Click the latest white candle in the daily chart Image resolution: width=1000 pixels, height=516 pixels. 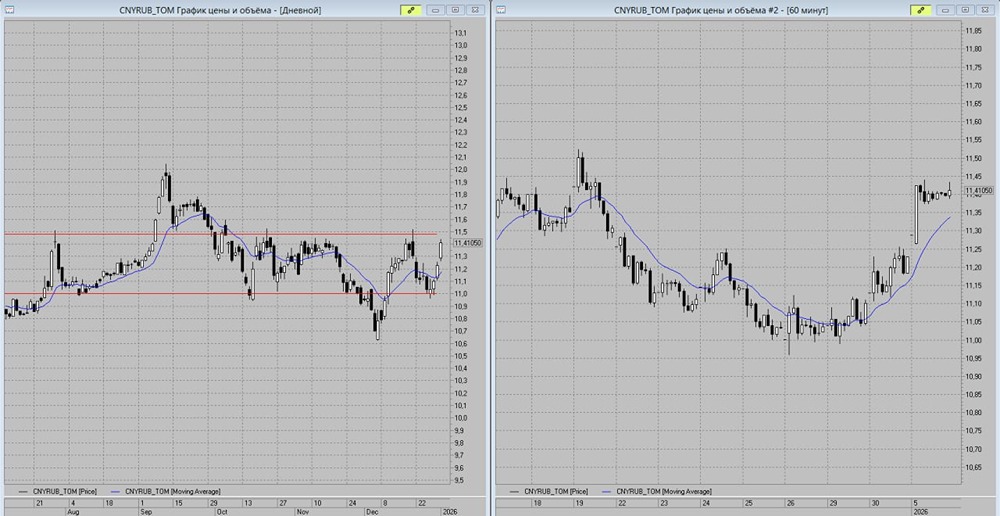point(441,249)
